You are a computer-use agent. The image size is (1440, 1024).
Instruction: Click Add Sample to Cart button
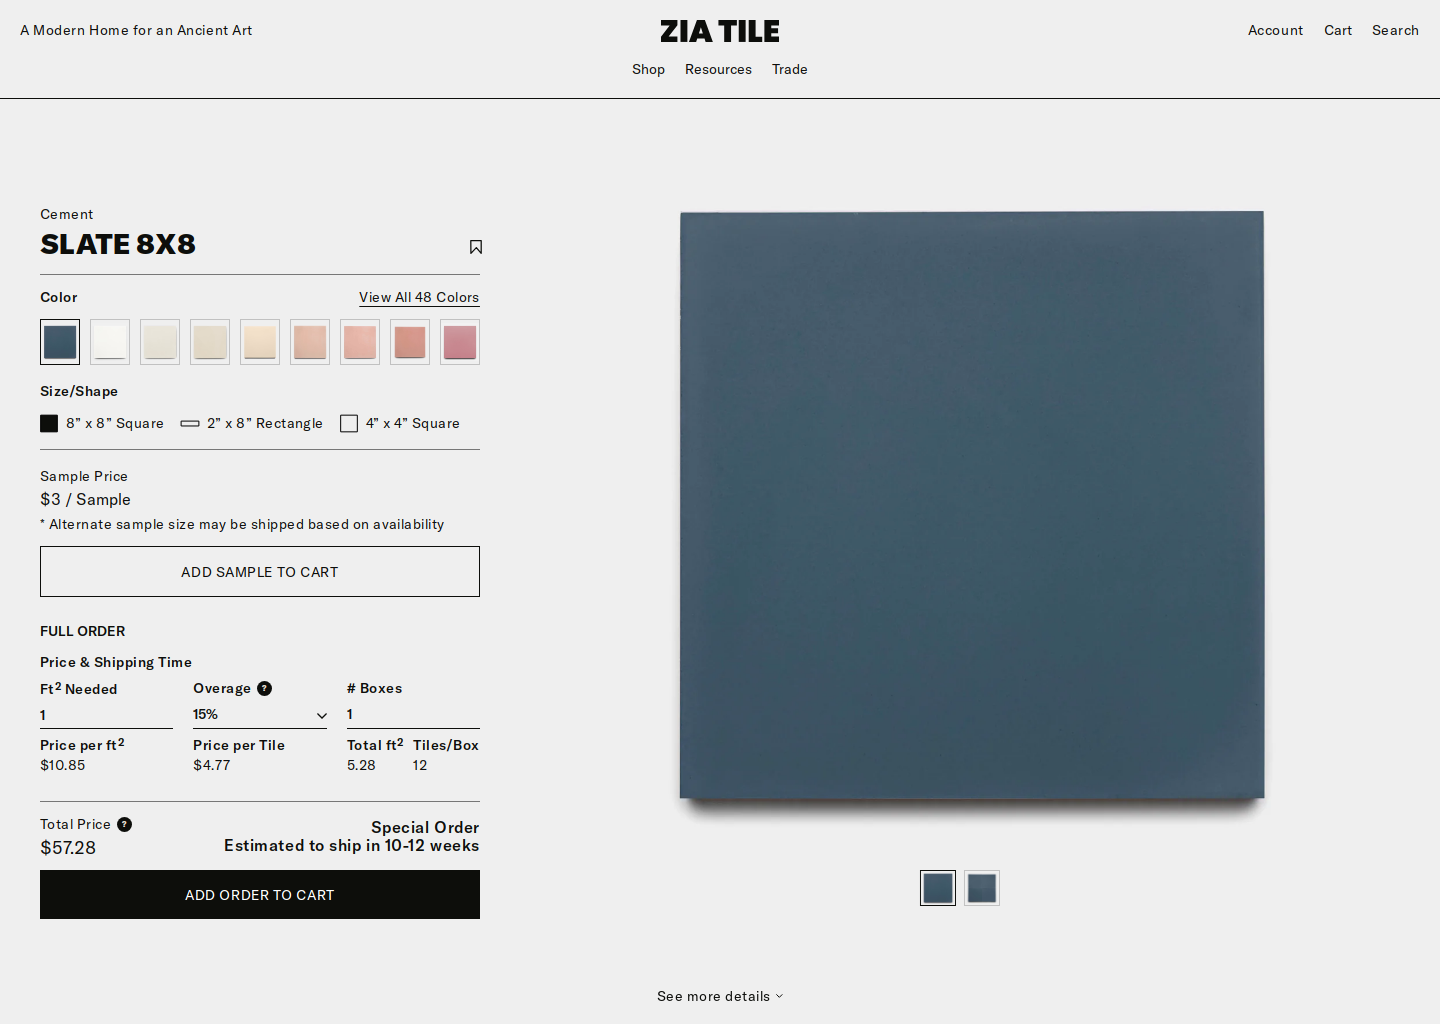click(x=260, y=572)
